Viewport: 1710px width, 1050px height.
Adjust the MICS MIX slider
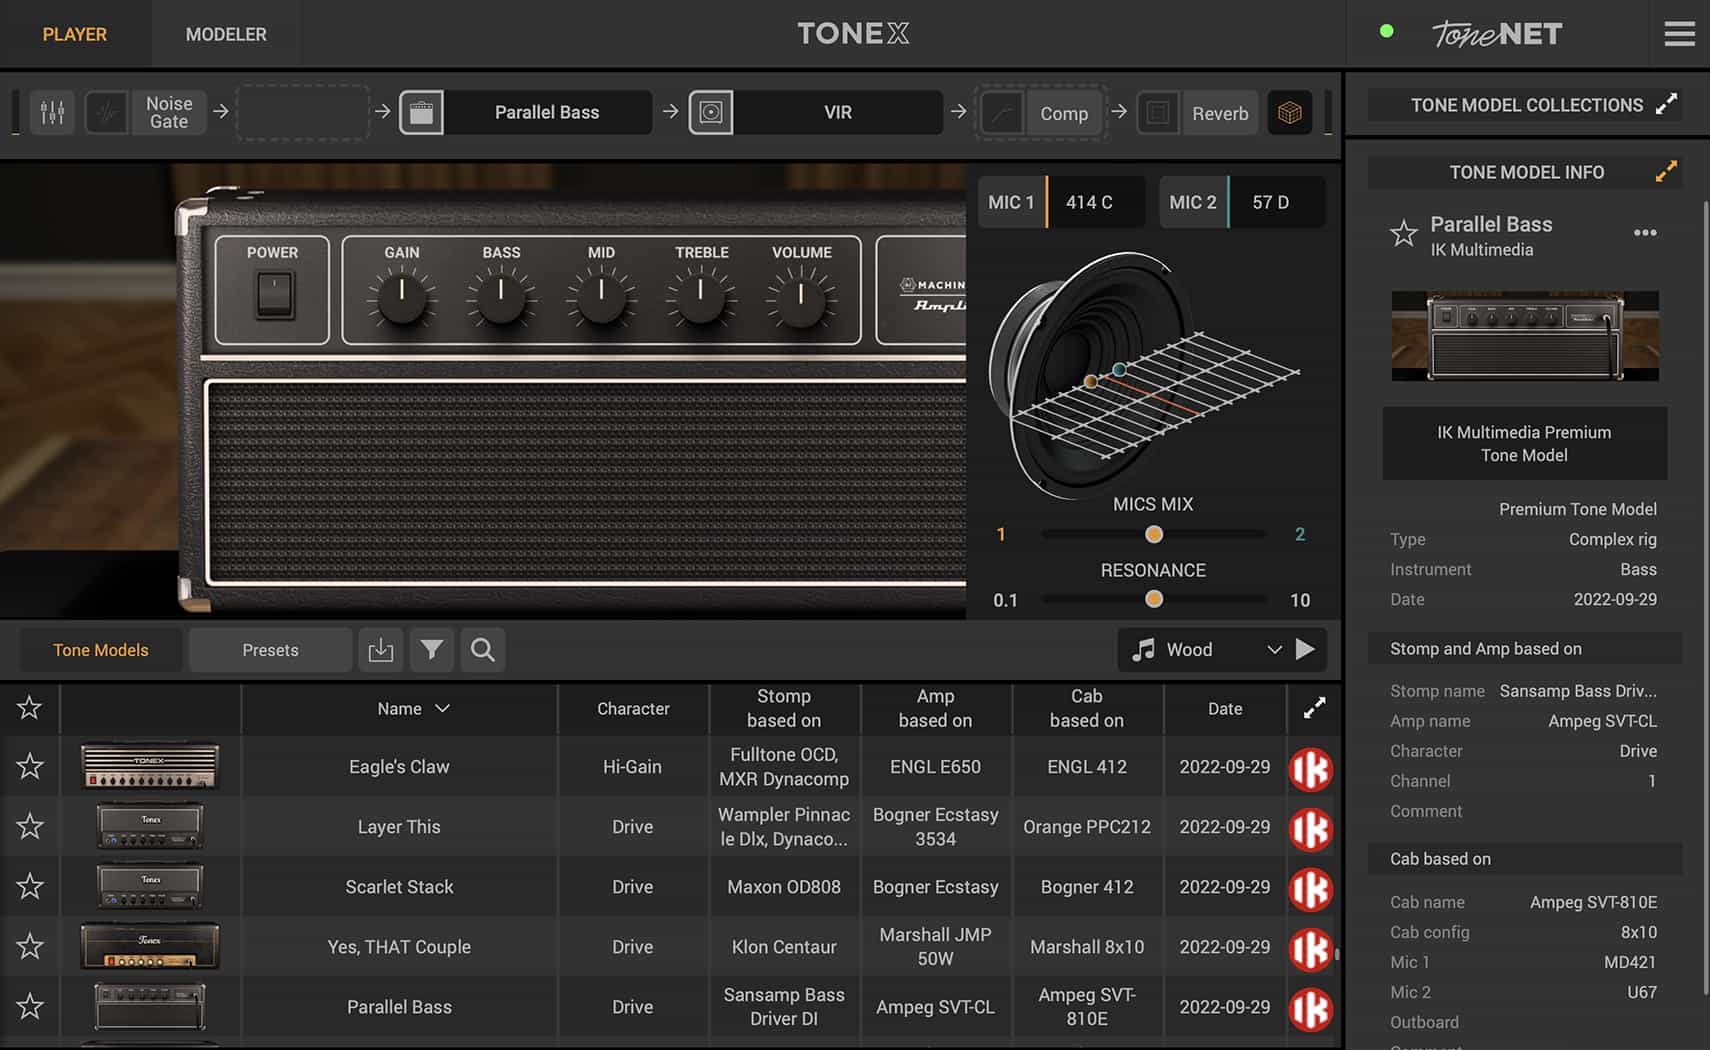click(x=1154, y=534)
